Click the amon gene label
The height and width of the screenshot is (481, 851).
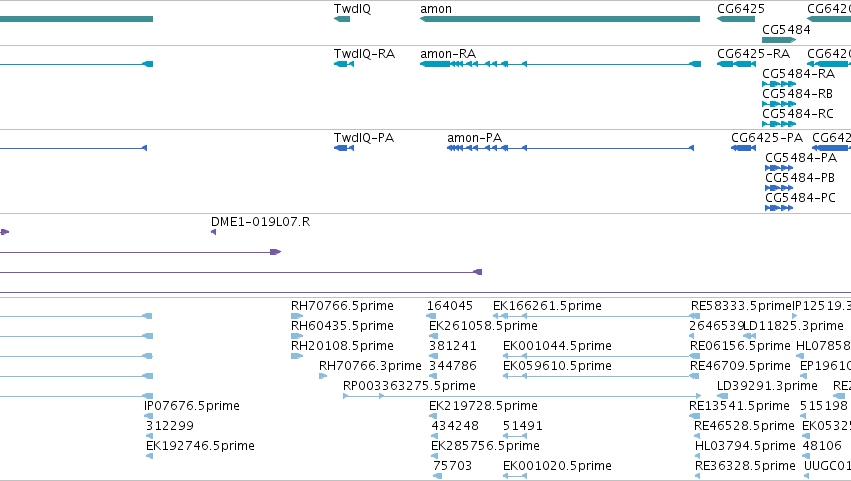pyautogui.click(x=436, y=9)
